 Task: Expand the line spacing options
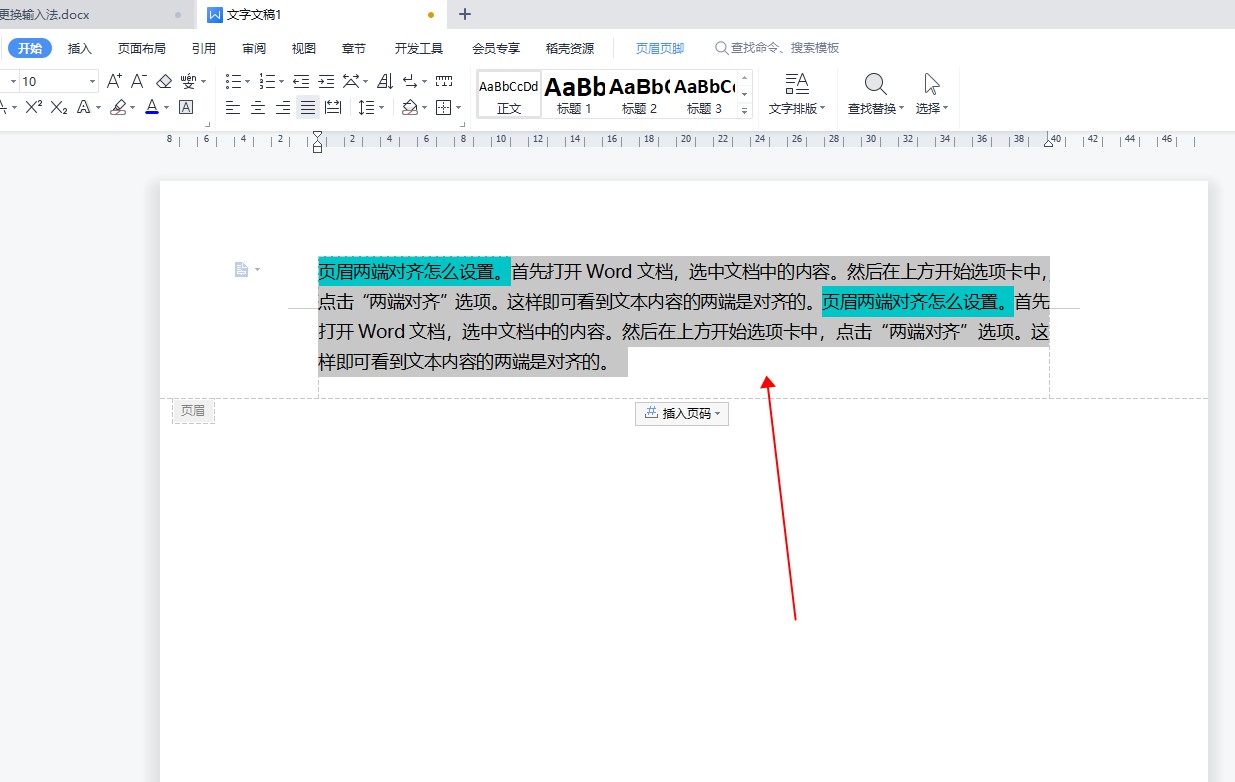pyautogui.click(x=382, y=108)
